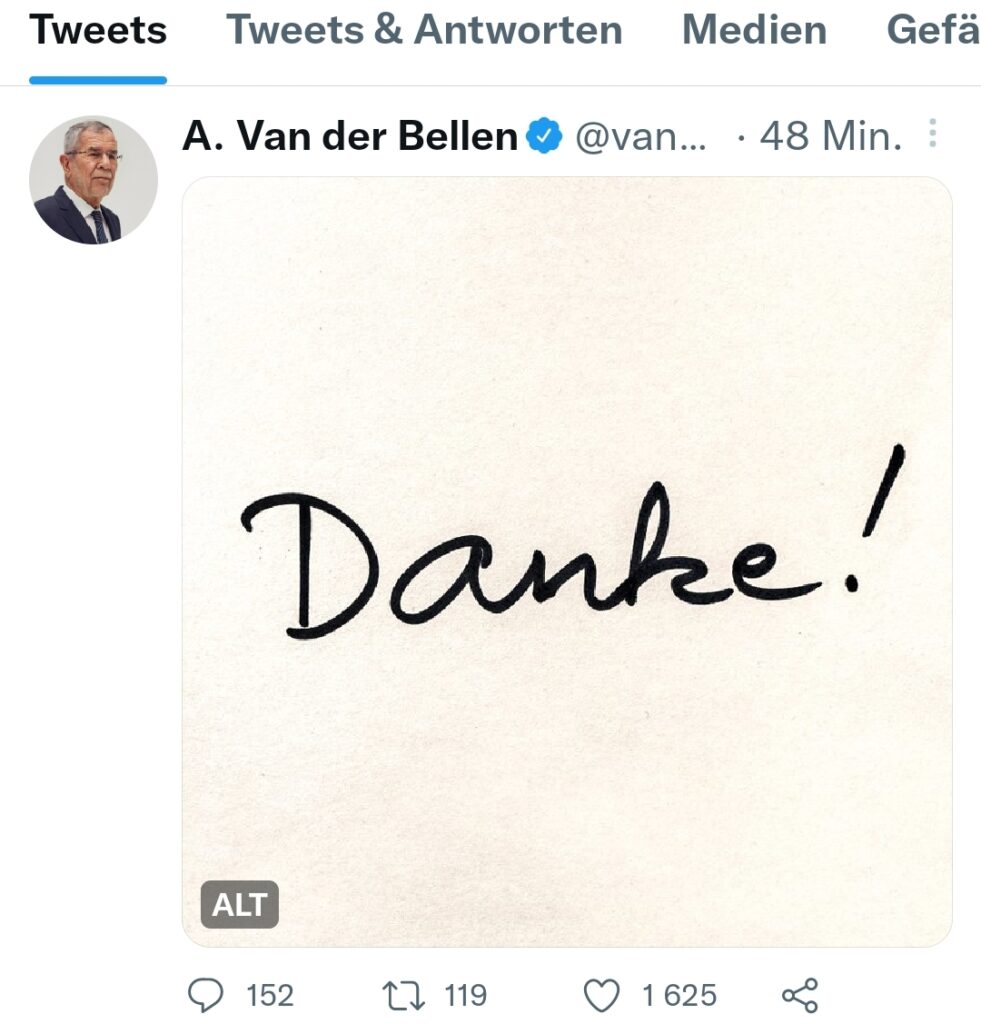Open the partially visible Gefä tab
Screen dimensions: 981x1024
(932, 31)
